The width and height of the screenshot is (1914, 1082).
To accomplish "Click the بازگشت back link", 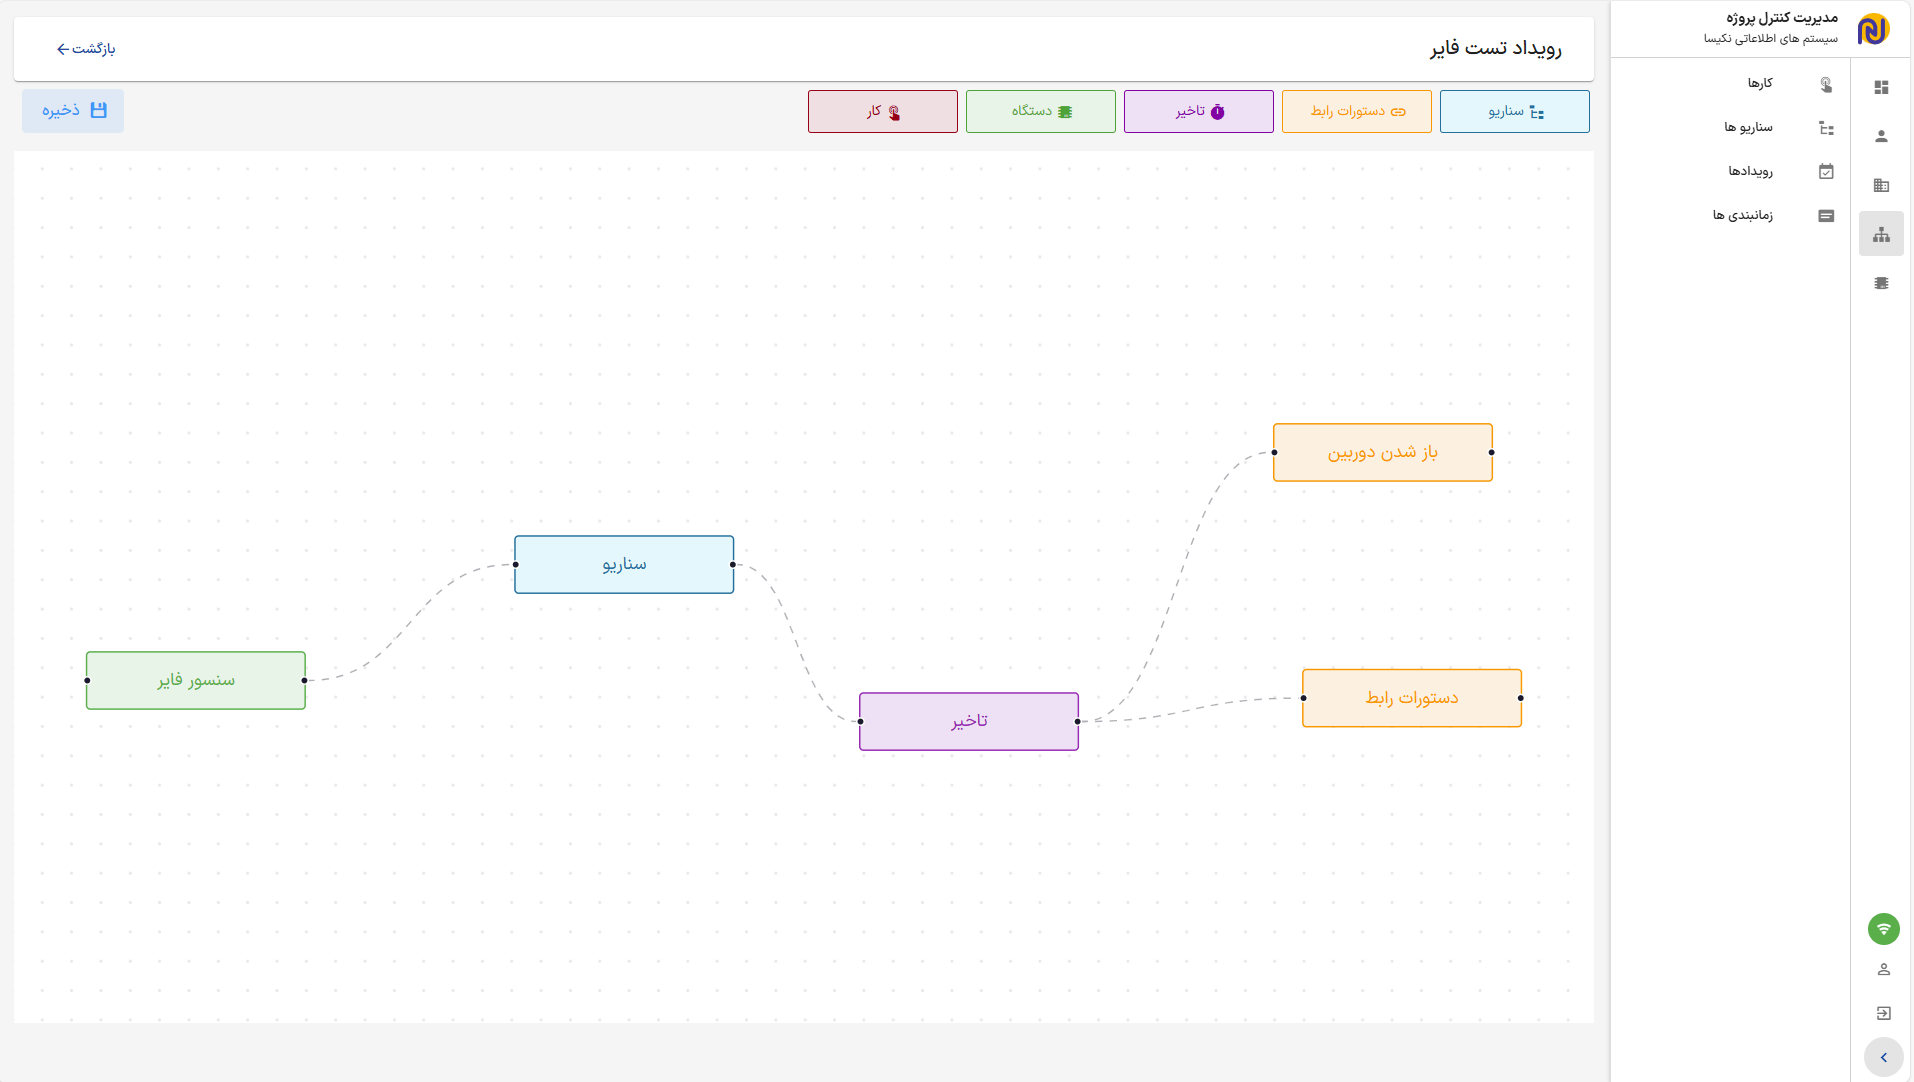I will tap(86, 49).
